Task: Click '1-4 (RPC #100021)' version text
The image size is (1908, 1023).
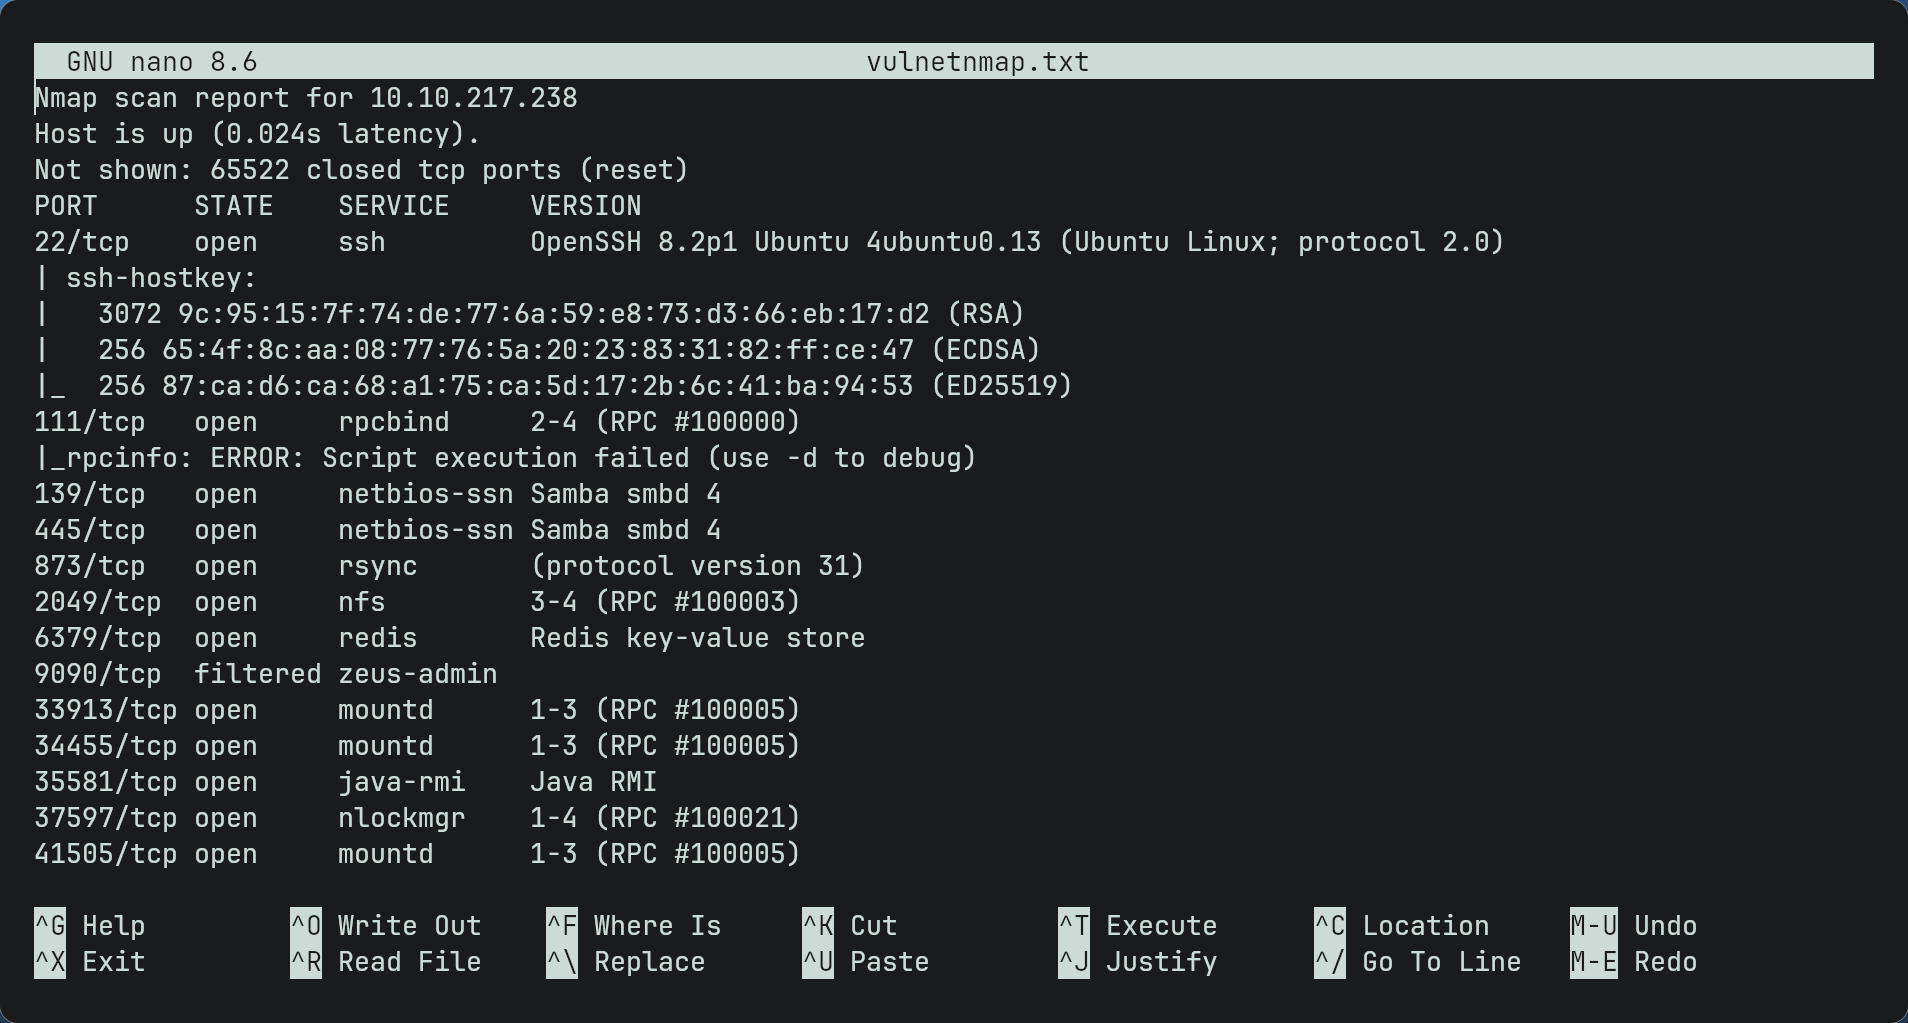Action: pos(666,818)
